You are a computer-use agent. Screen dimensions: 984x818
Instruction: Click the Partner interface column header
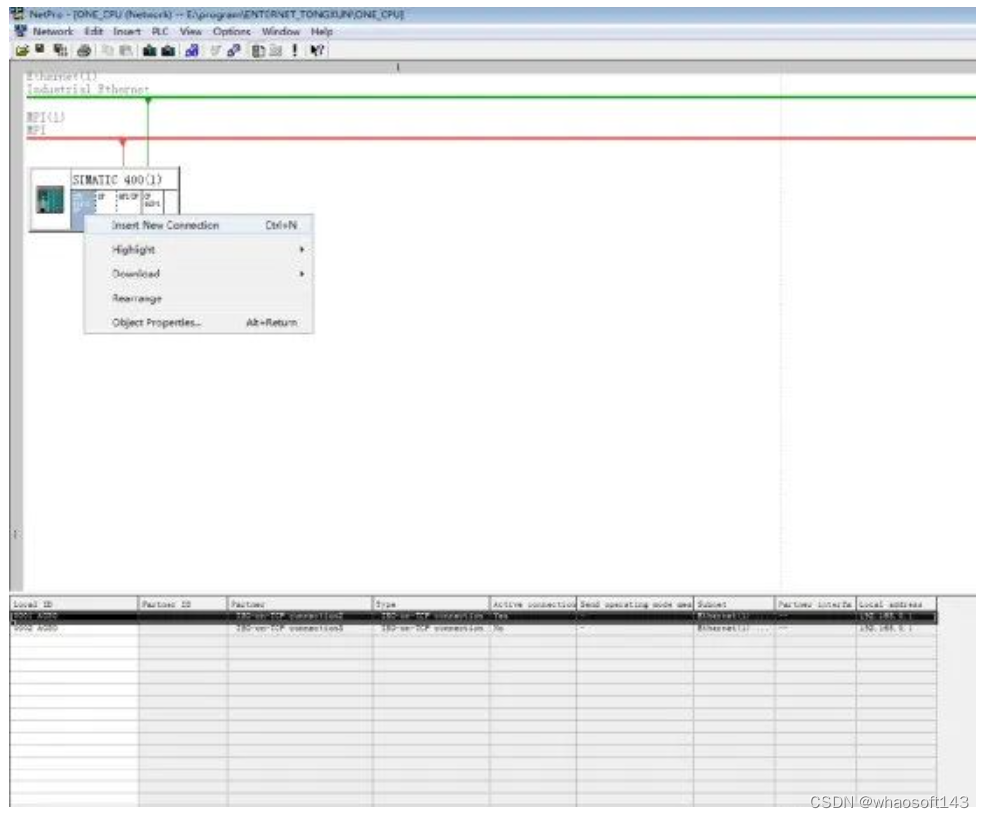coord(815,604)
